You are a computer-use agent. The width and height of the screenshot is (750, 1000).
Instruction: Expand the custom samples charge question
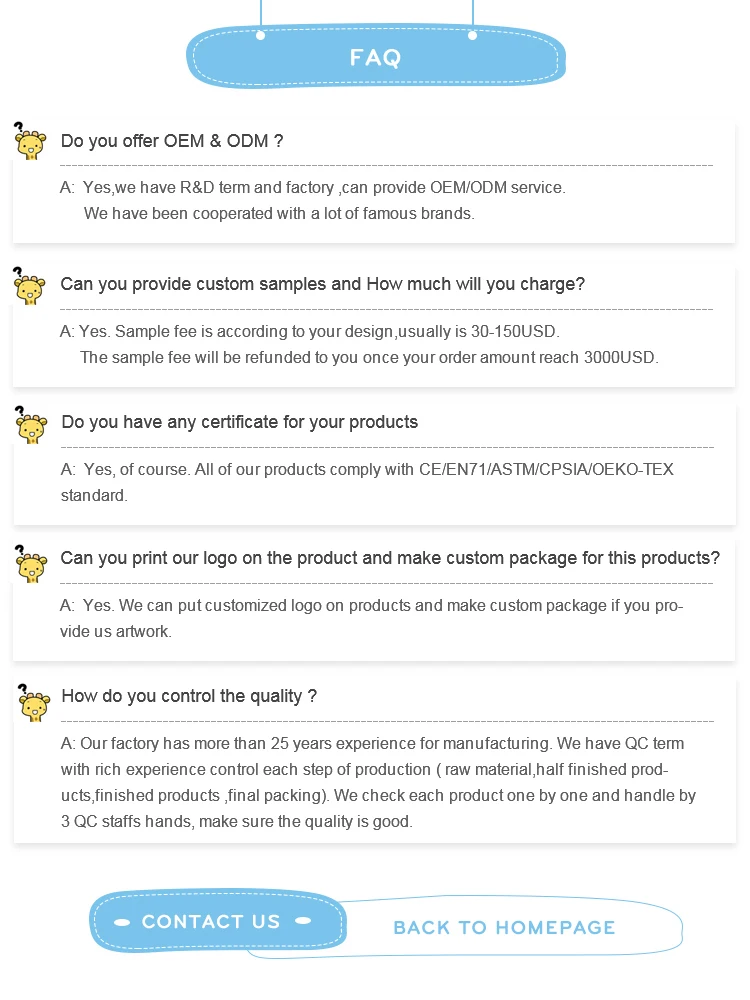pos(322,284)
